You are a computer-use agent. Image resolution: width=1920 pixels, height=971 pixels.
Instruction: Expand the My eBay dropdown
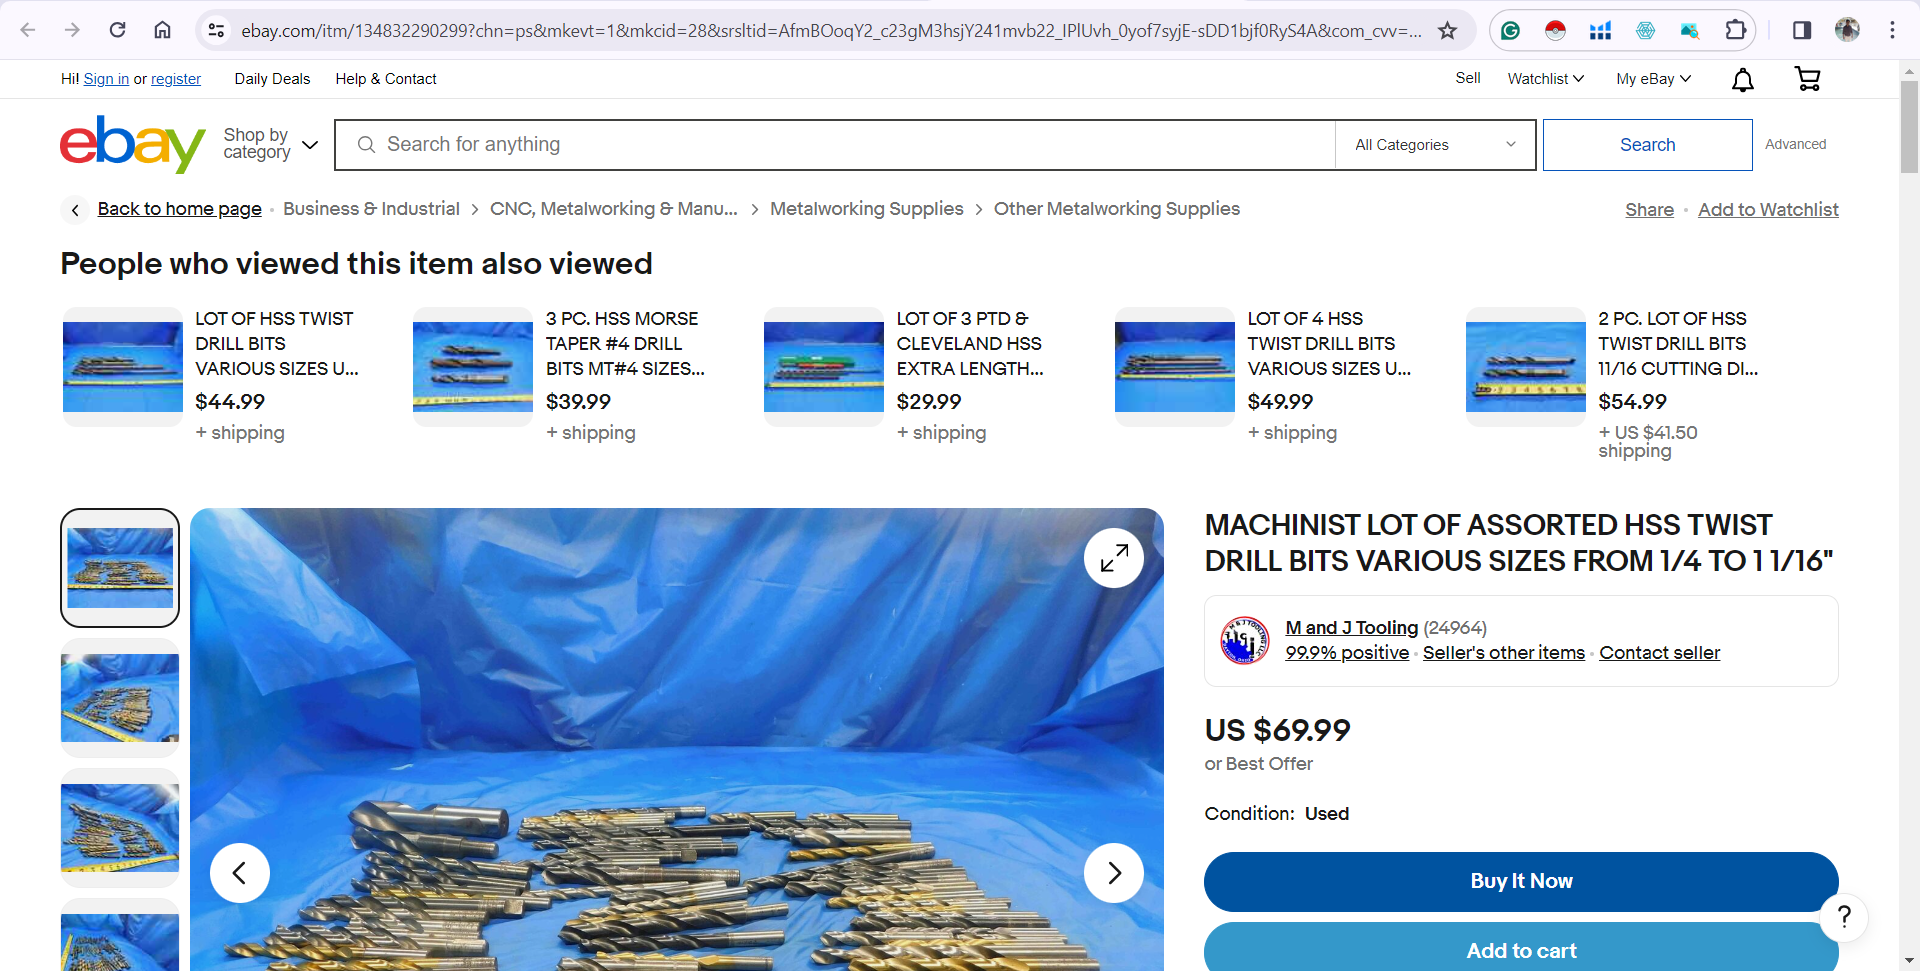click(1653, 79)
